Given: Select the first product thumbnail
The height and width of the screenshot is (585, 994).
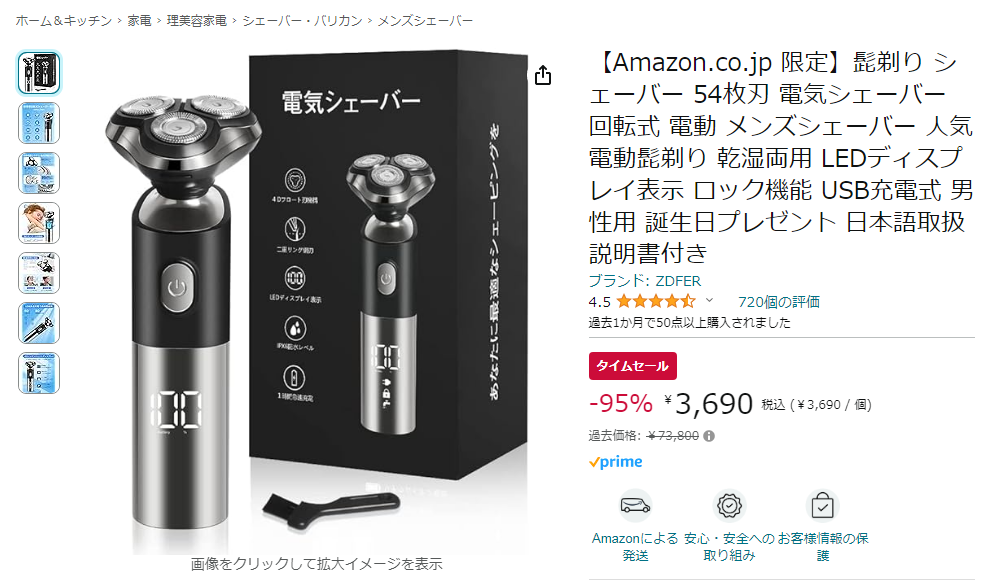Looking at the screenshot, I should pyautogui.click(x=39, y=73).
